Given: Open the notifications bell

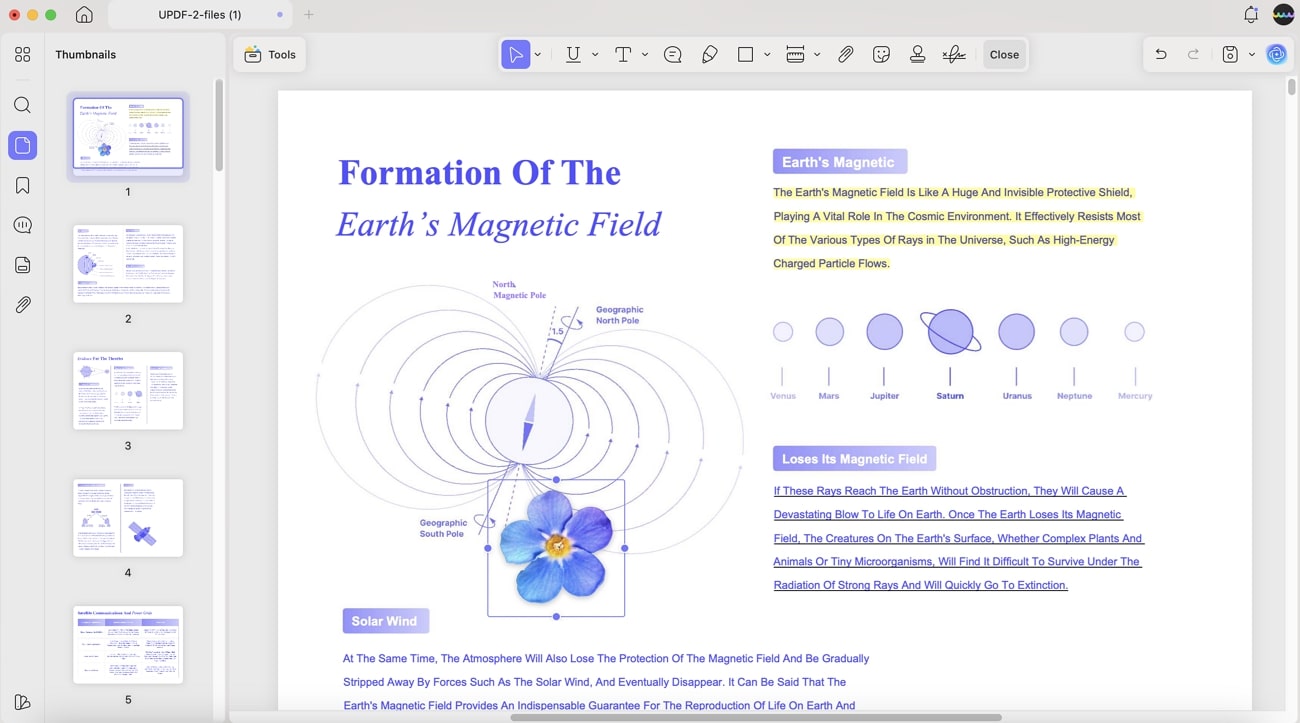Looking at the screenshot, I should click(x=1251, y=15).
